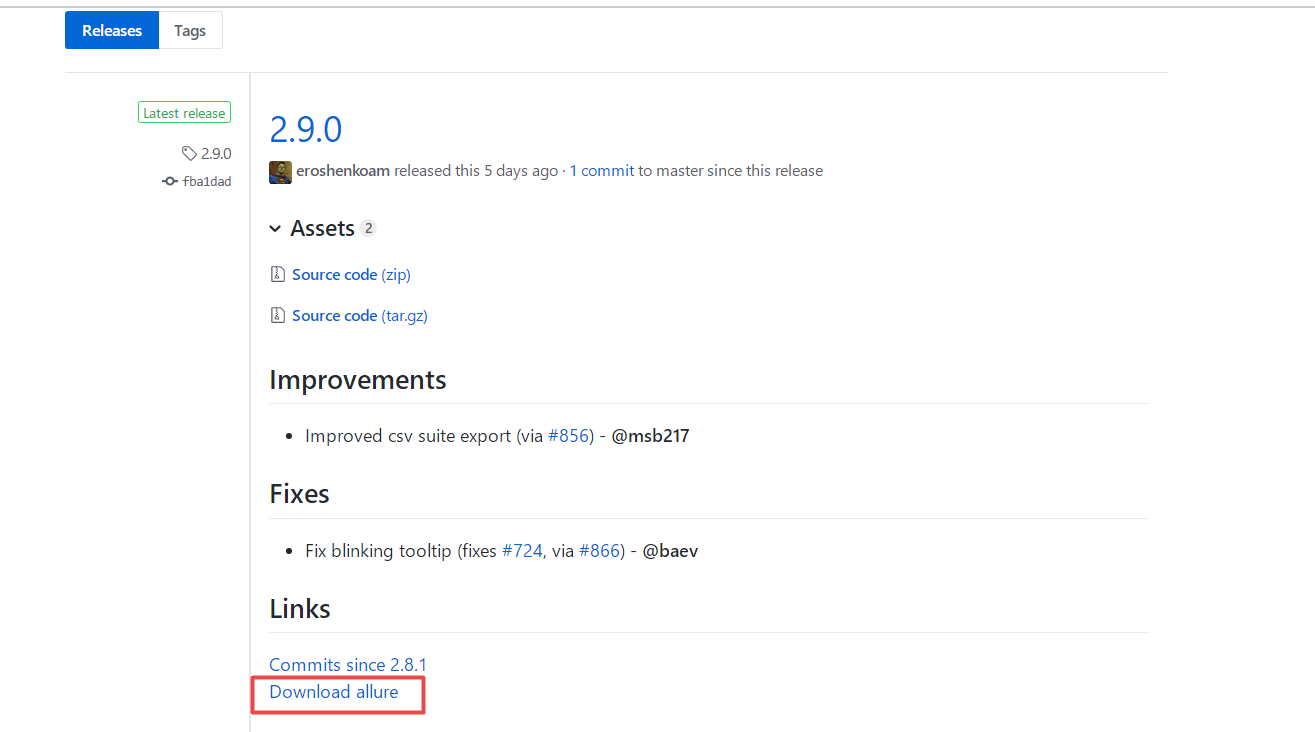Click the 'Download allure' link
This screenshot has width=1315, height=732.
(334, 692)
